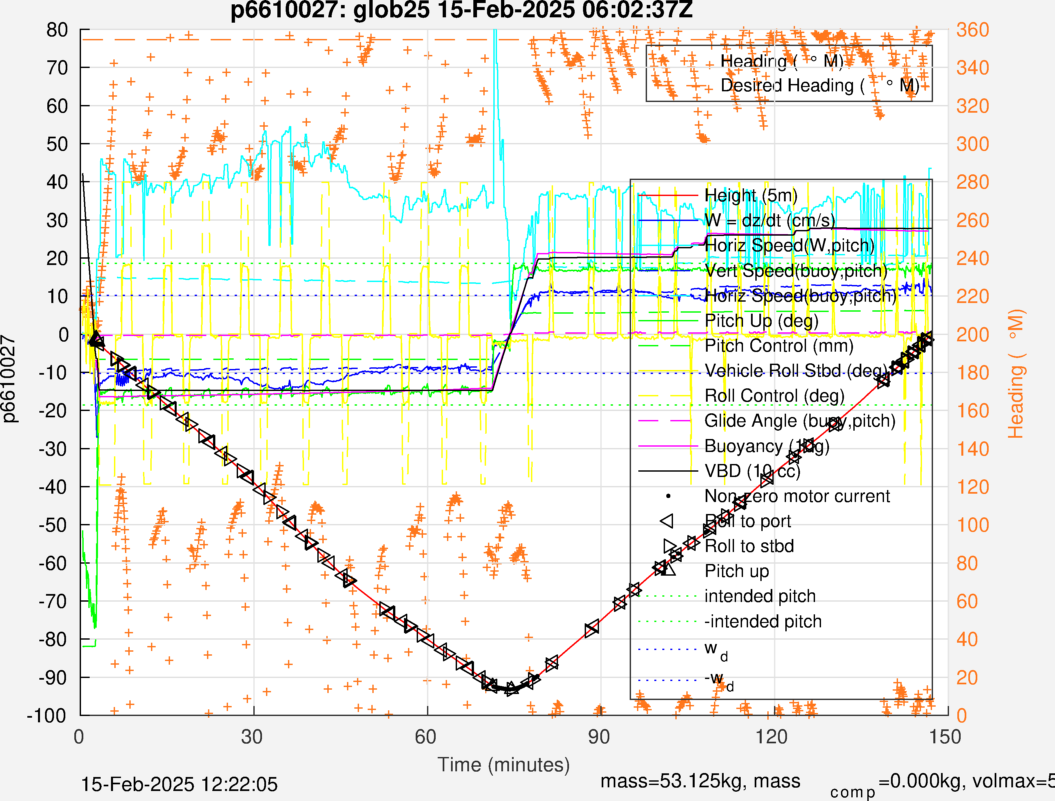The image size is (1055, 801).
Task: Select the "Roll Control (deg)" legend entry
Action: point(774,396)
